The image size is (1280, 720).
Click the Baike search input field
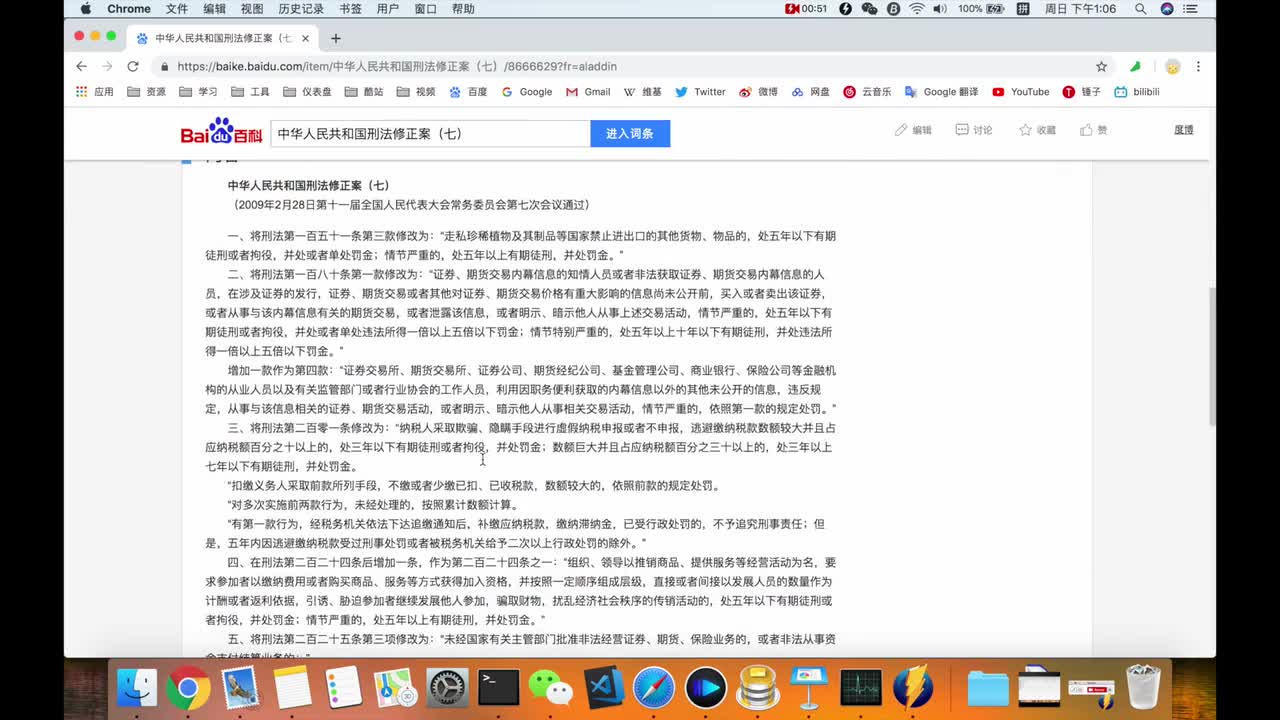point(430,133)
